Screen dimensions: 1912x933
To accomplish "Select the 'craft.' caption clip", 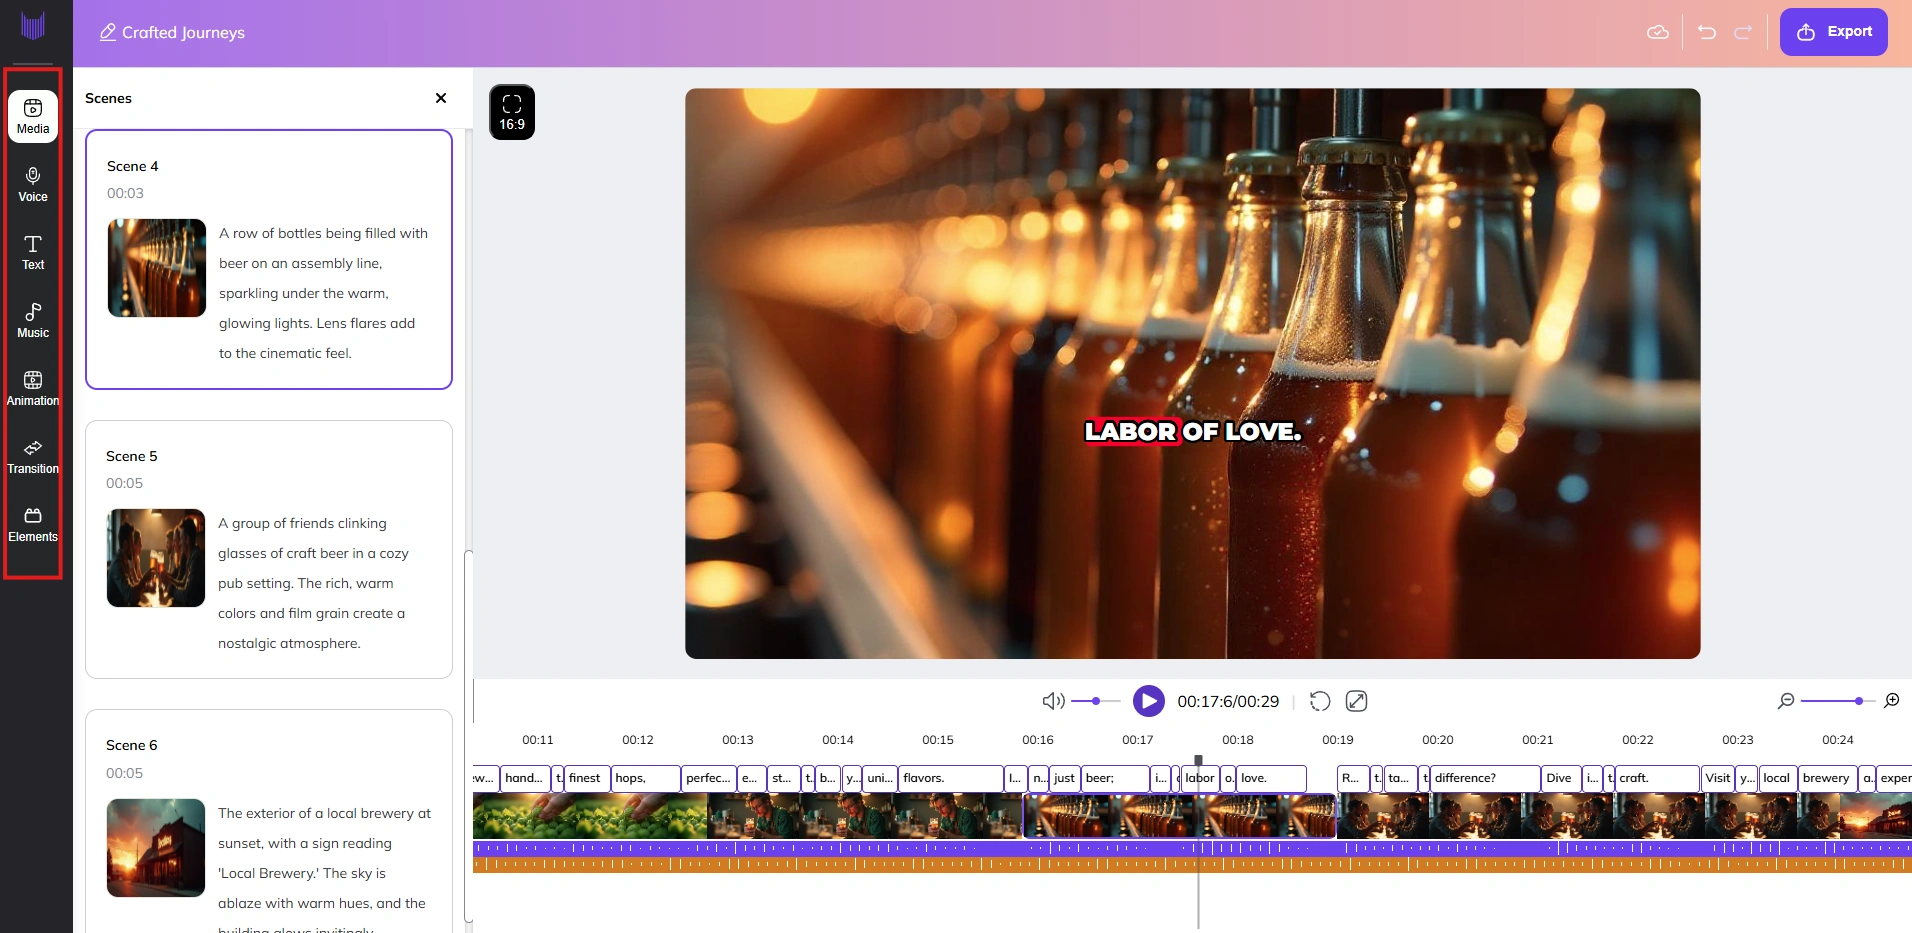I will [x=1657, y=778].
